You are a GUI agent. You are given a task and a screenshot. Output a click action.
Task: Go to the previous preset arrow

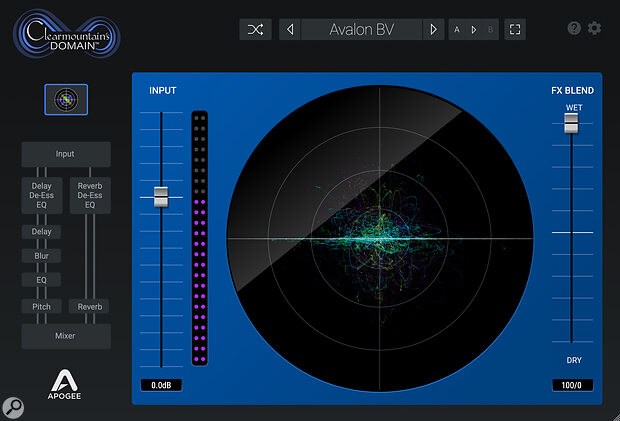[290, 29]
